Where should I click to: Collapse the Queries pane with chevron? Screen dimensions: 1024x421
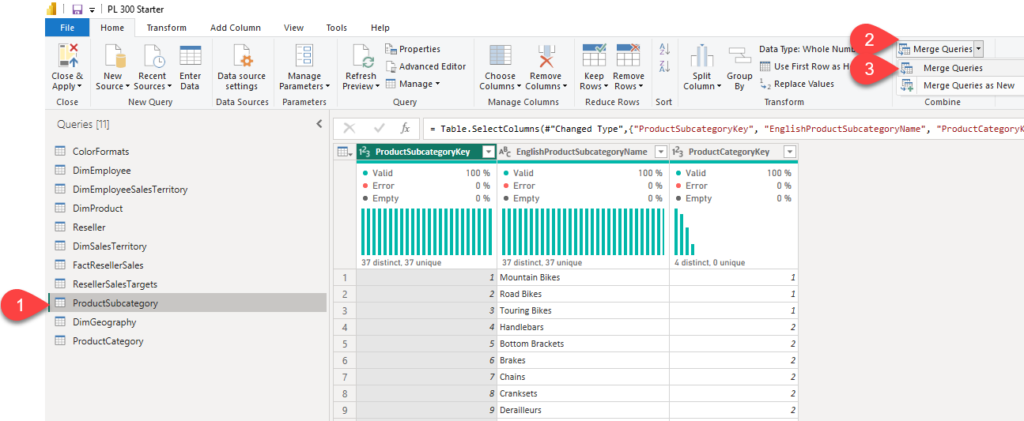click(x=319, y=124)
